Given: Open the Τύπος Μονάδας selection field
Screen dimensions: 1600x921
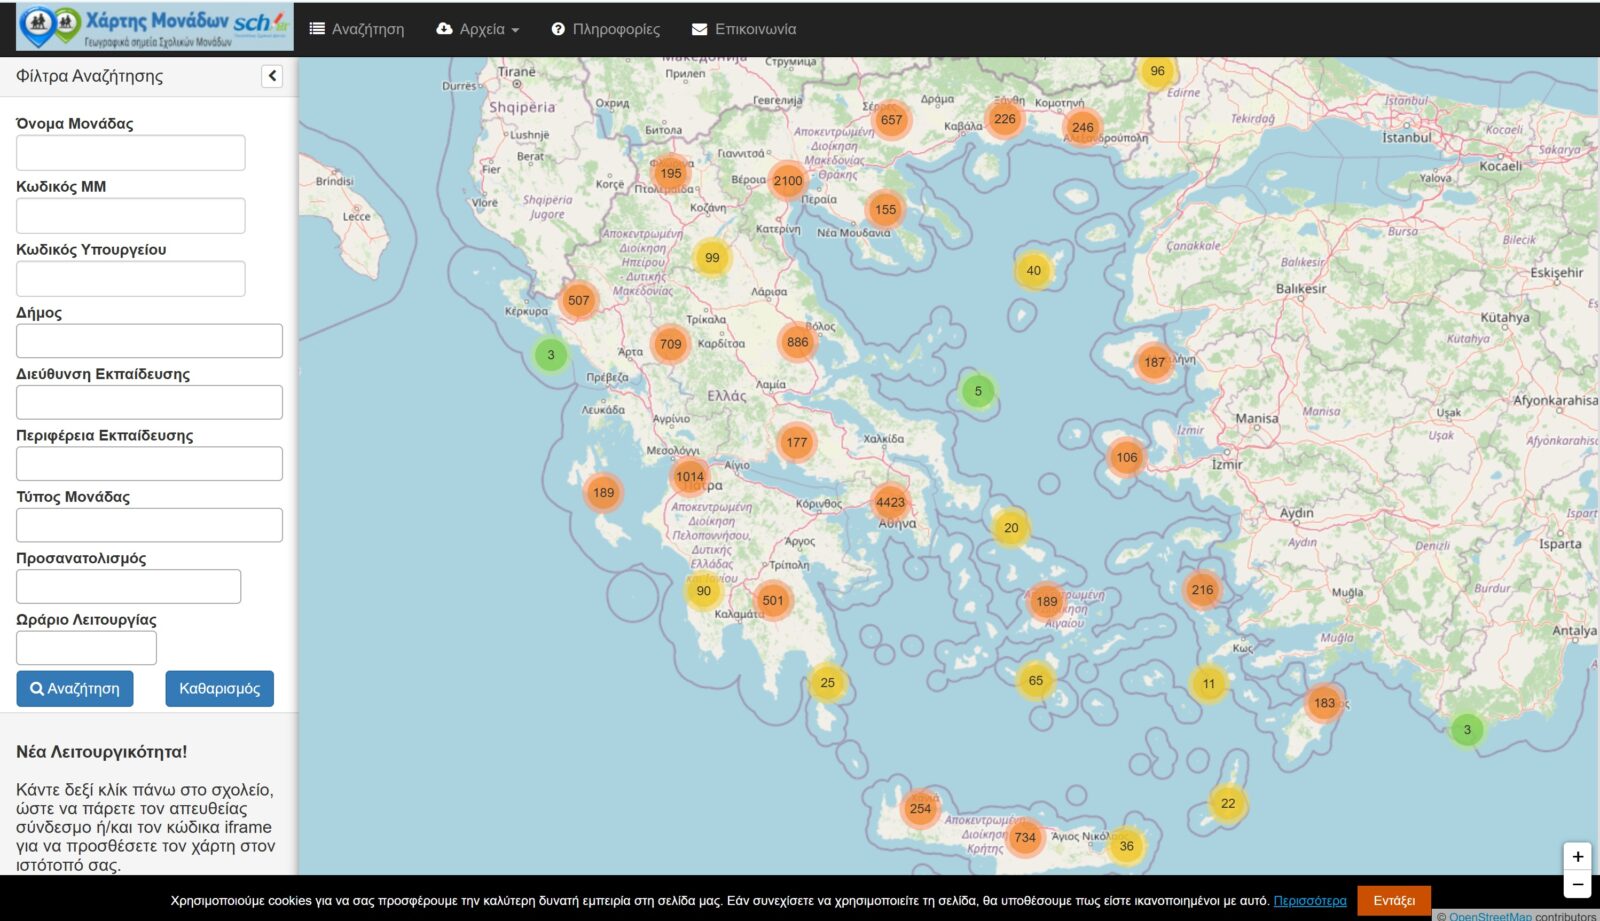Looking at the screenshot, I should [x=149, y=525].
